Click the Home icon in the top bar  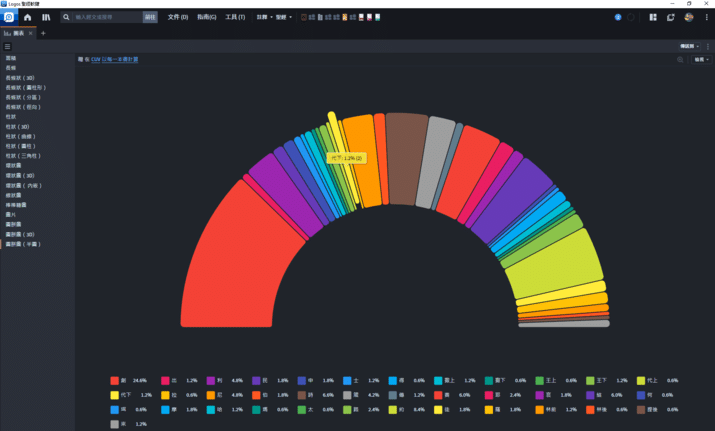click(27, 17)
